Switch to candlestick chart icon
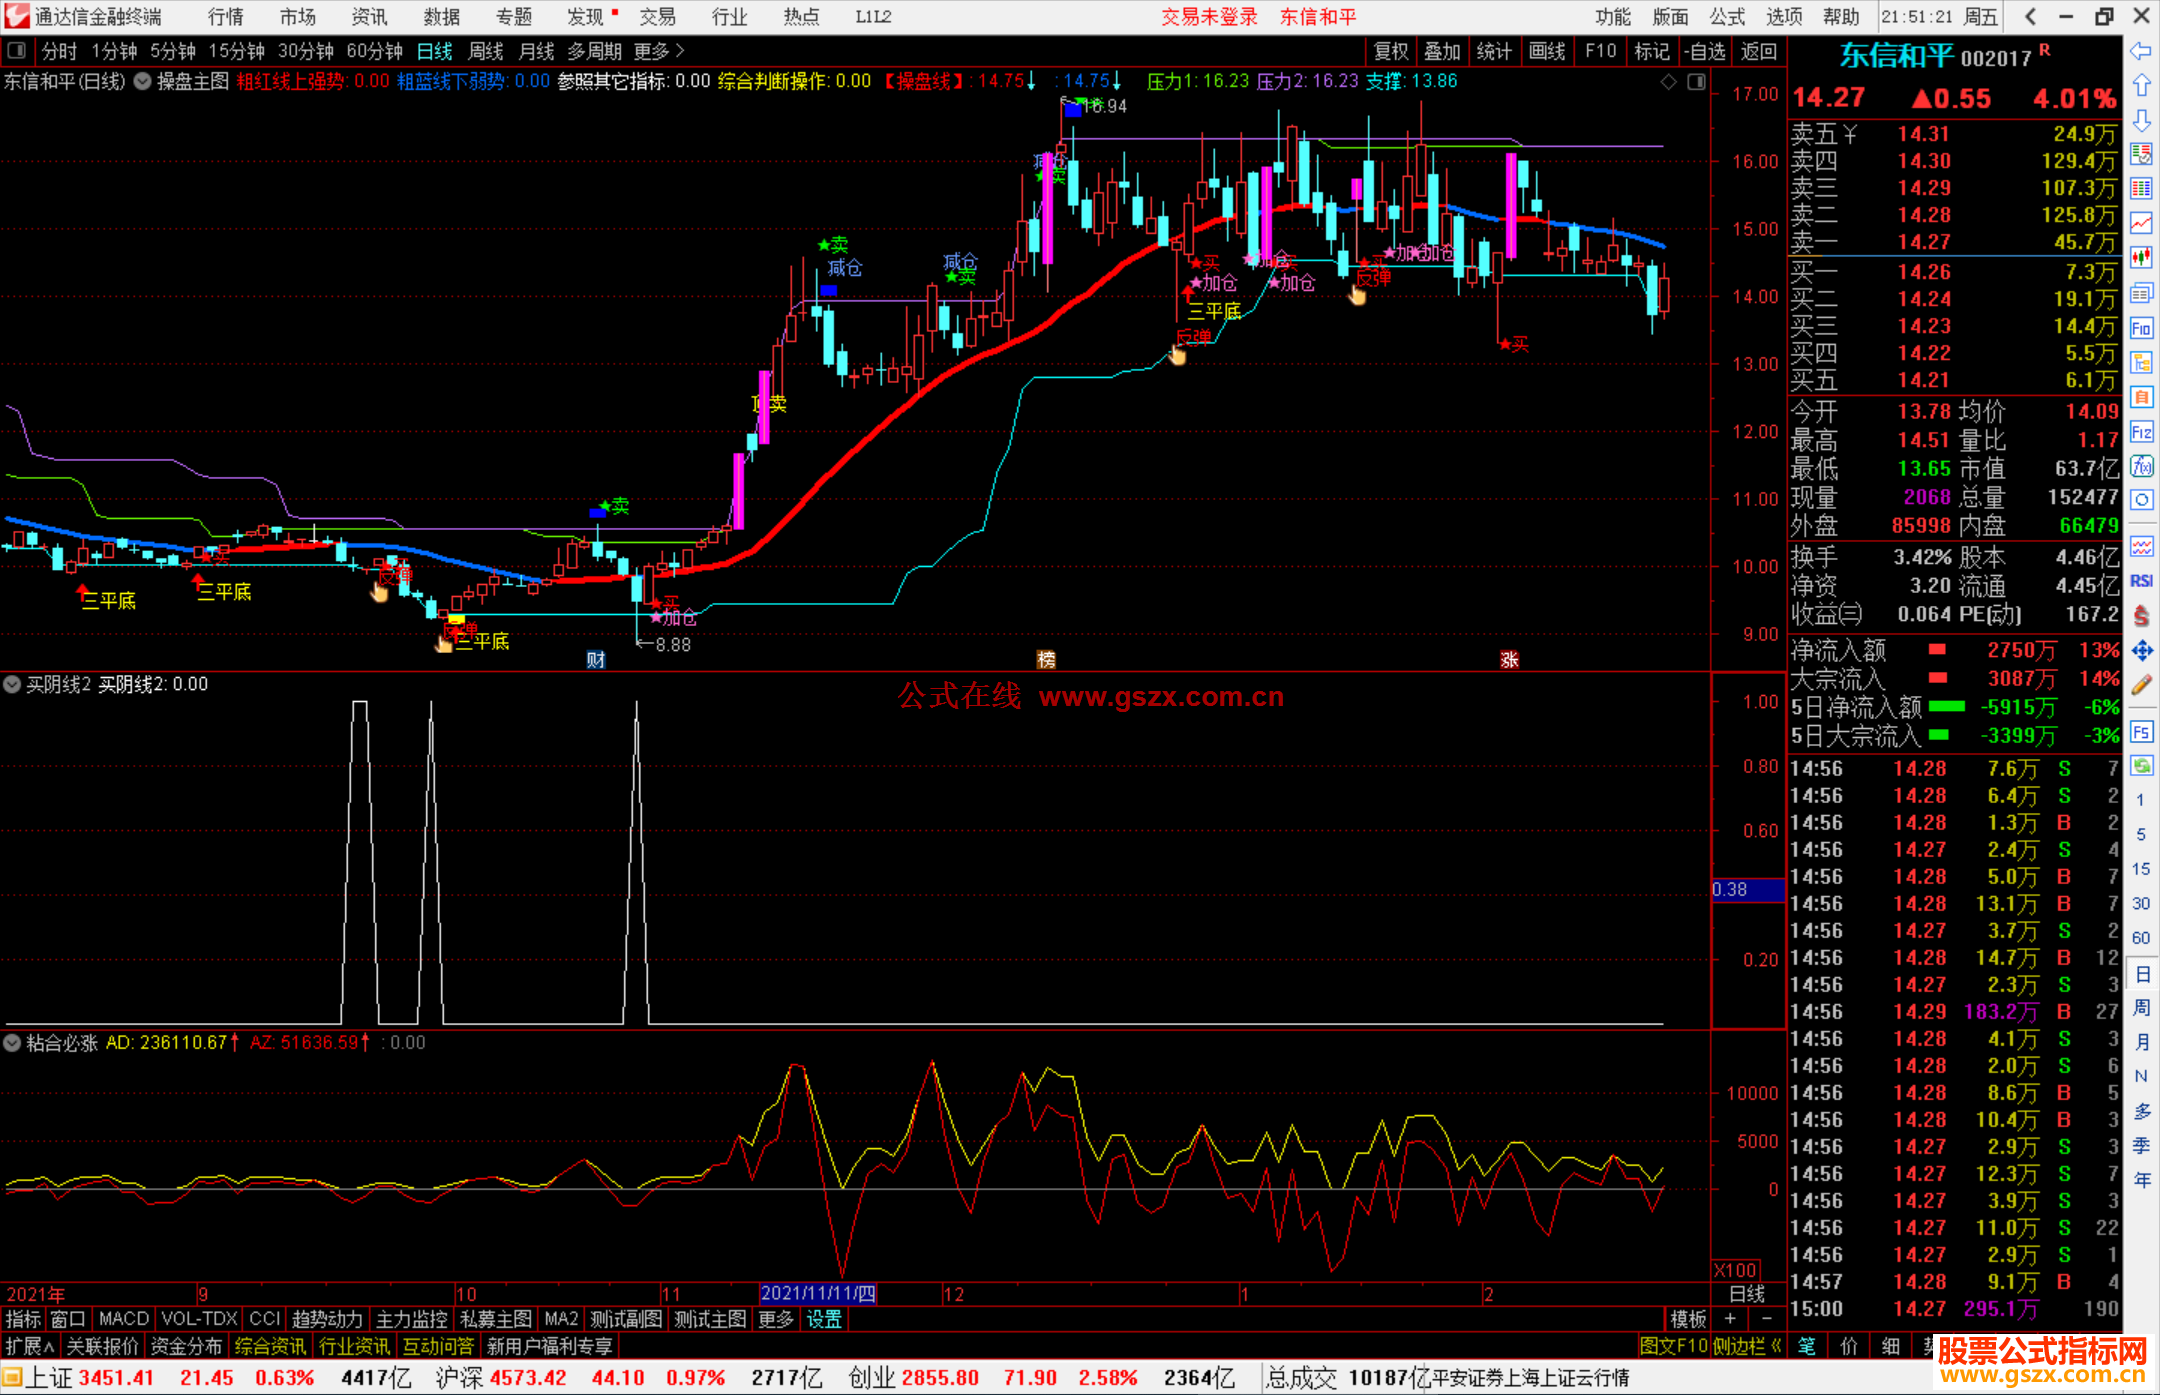2160x1395 pixels. tap(2141, 258)
